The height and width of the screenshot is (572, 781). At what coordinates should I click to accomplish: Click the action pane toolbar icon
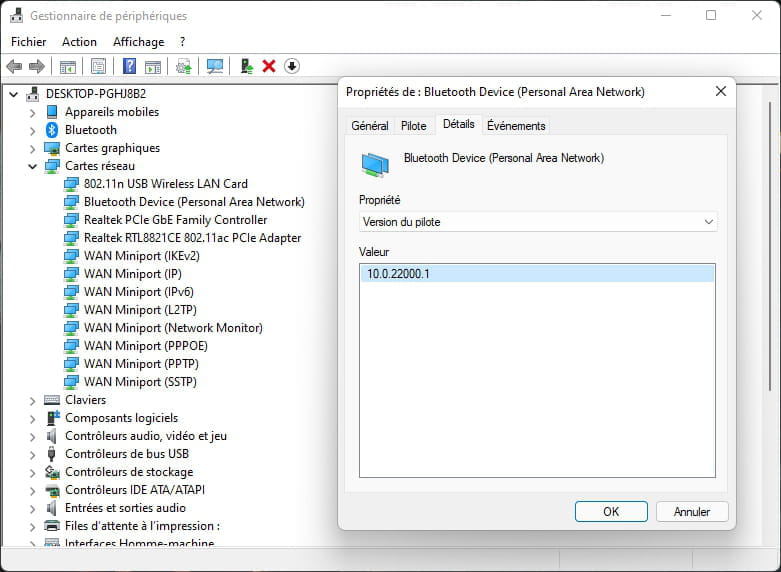[x=153, y=66]
